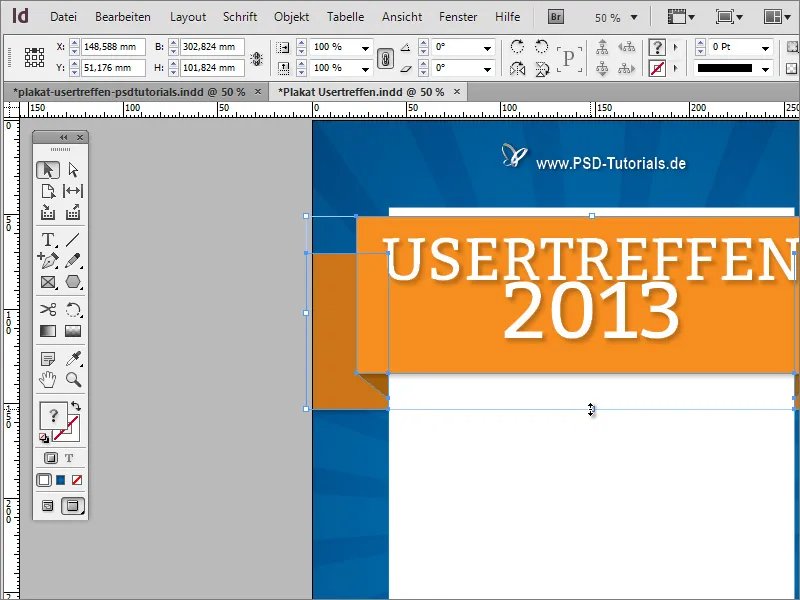The image size is (800, 600).
Task: Click the Rotate 90° counter-clockwise icon
Action: 541,47
